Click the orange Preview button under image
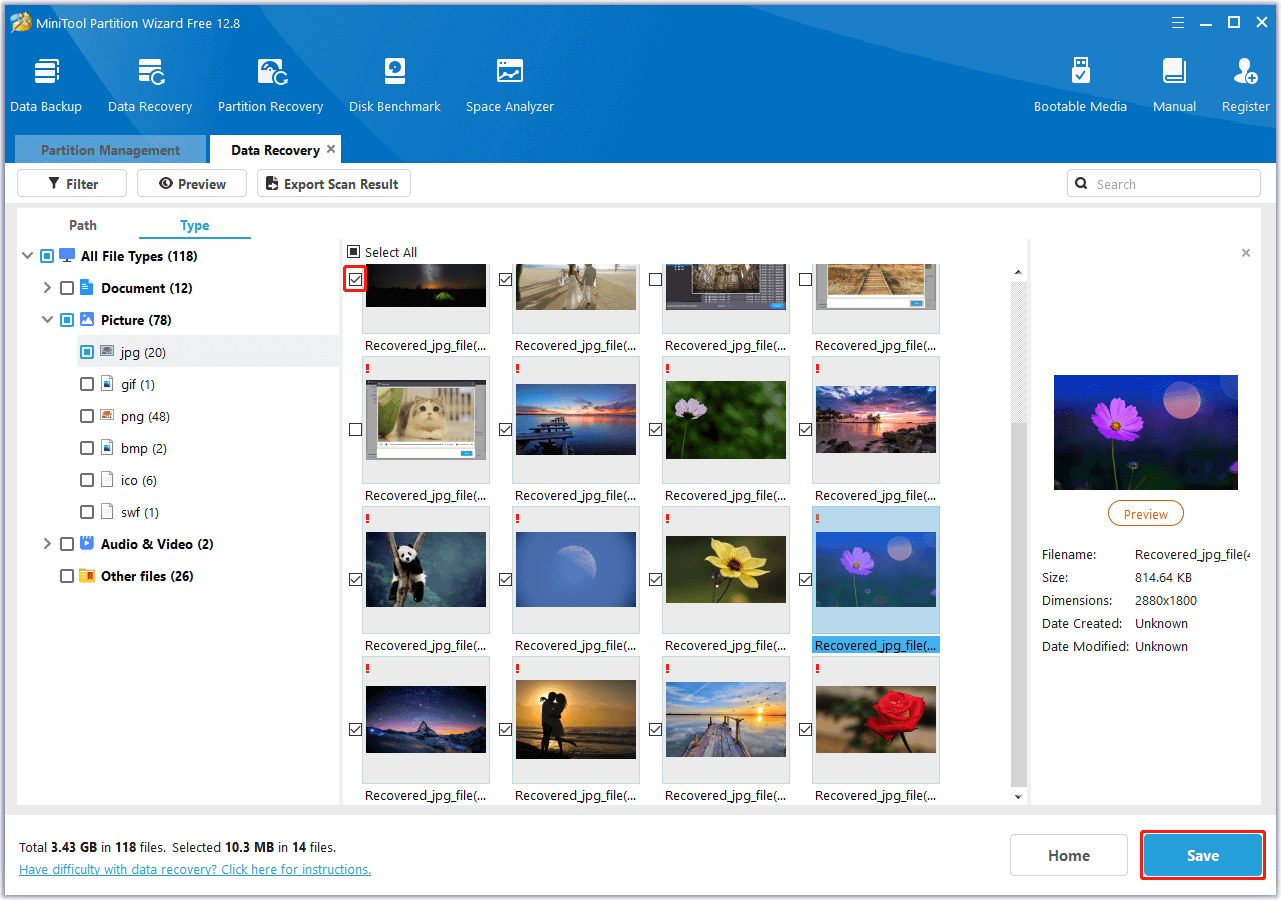The image size is (1281, 900). (1145, 514)
